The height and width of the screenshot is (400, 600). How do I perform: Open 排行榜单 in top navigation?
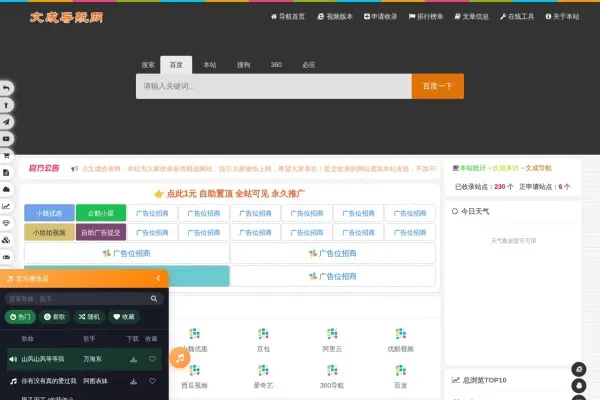(426, 16)
